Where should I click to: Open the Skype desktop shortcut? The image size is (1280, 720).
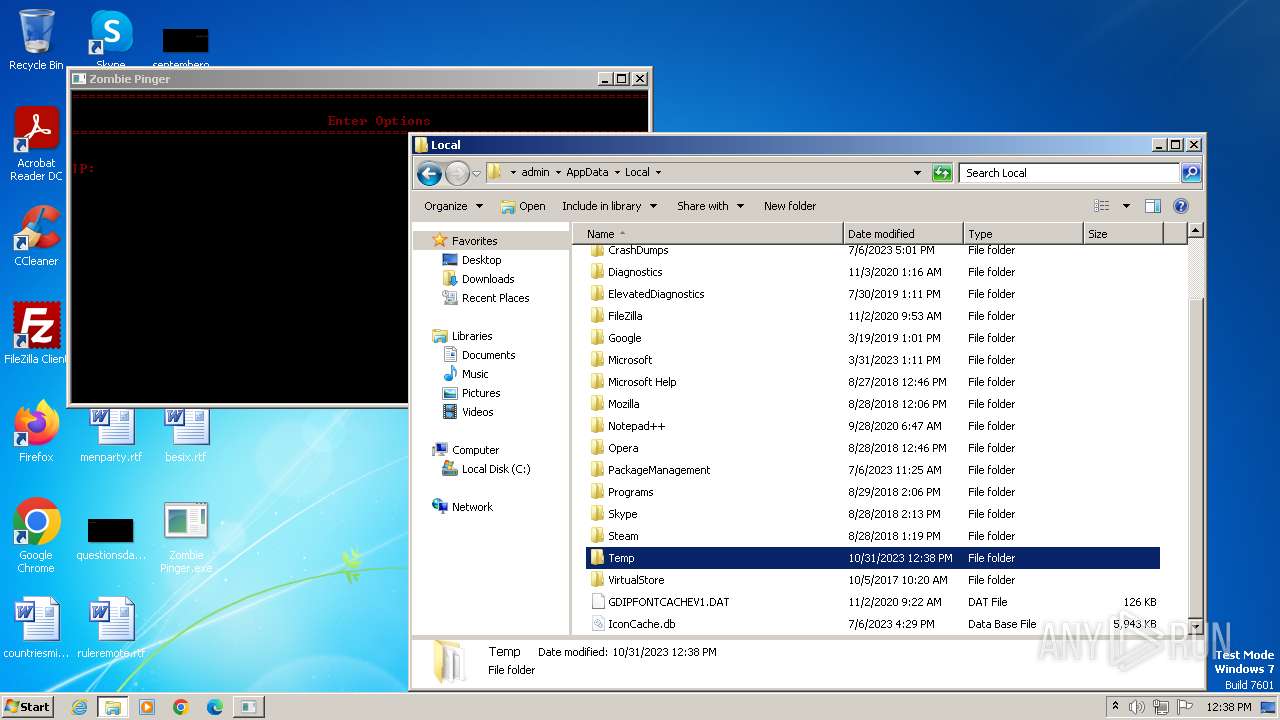point(111,40)
